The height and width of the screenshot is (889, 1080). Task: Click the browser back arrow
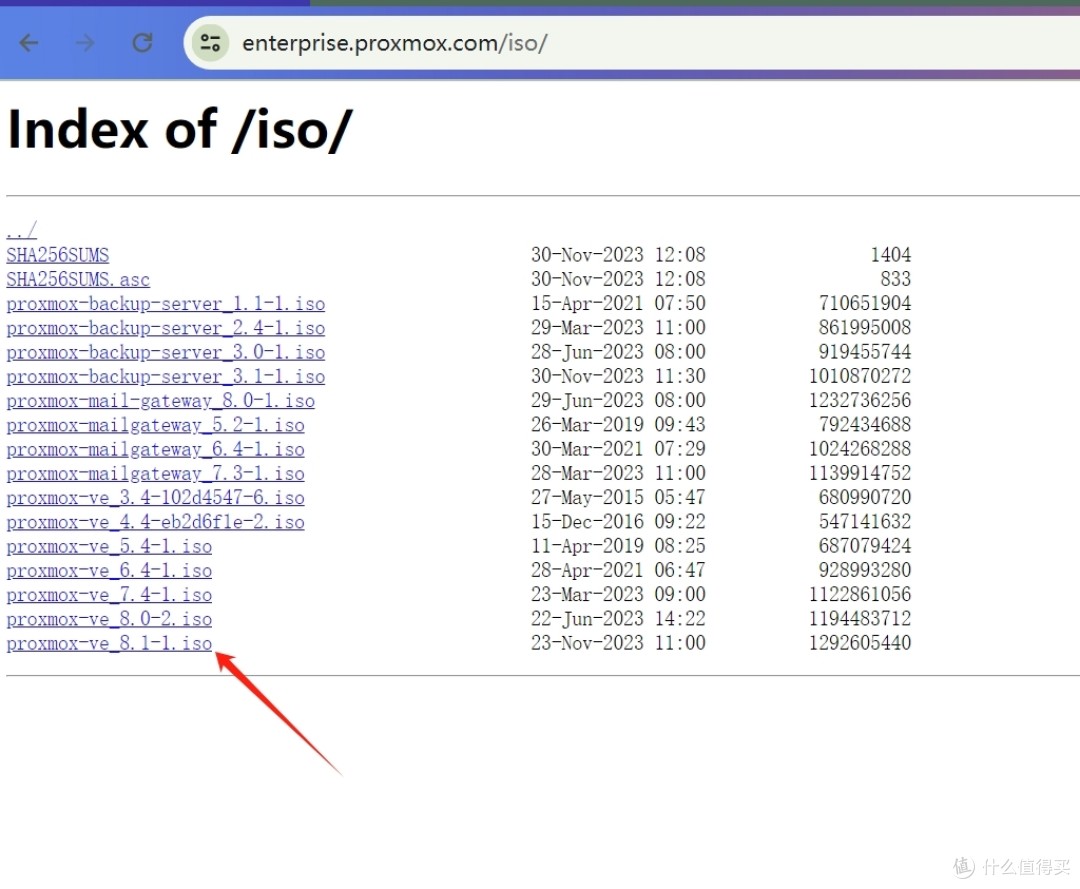click(x=29, y=43)
